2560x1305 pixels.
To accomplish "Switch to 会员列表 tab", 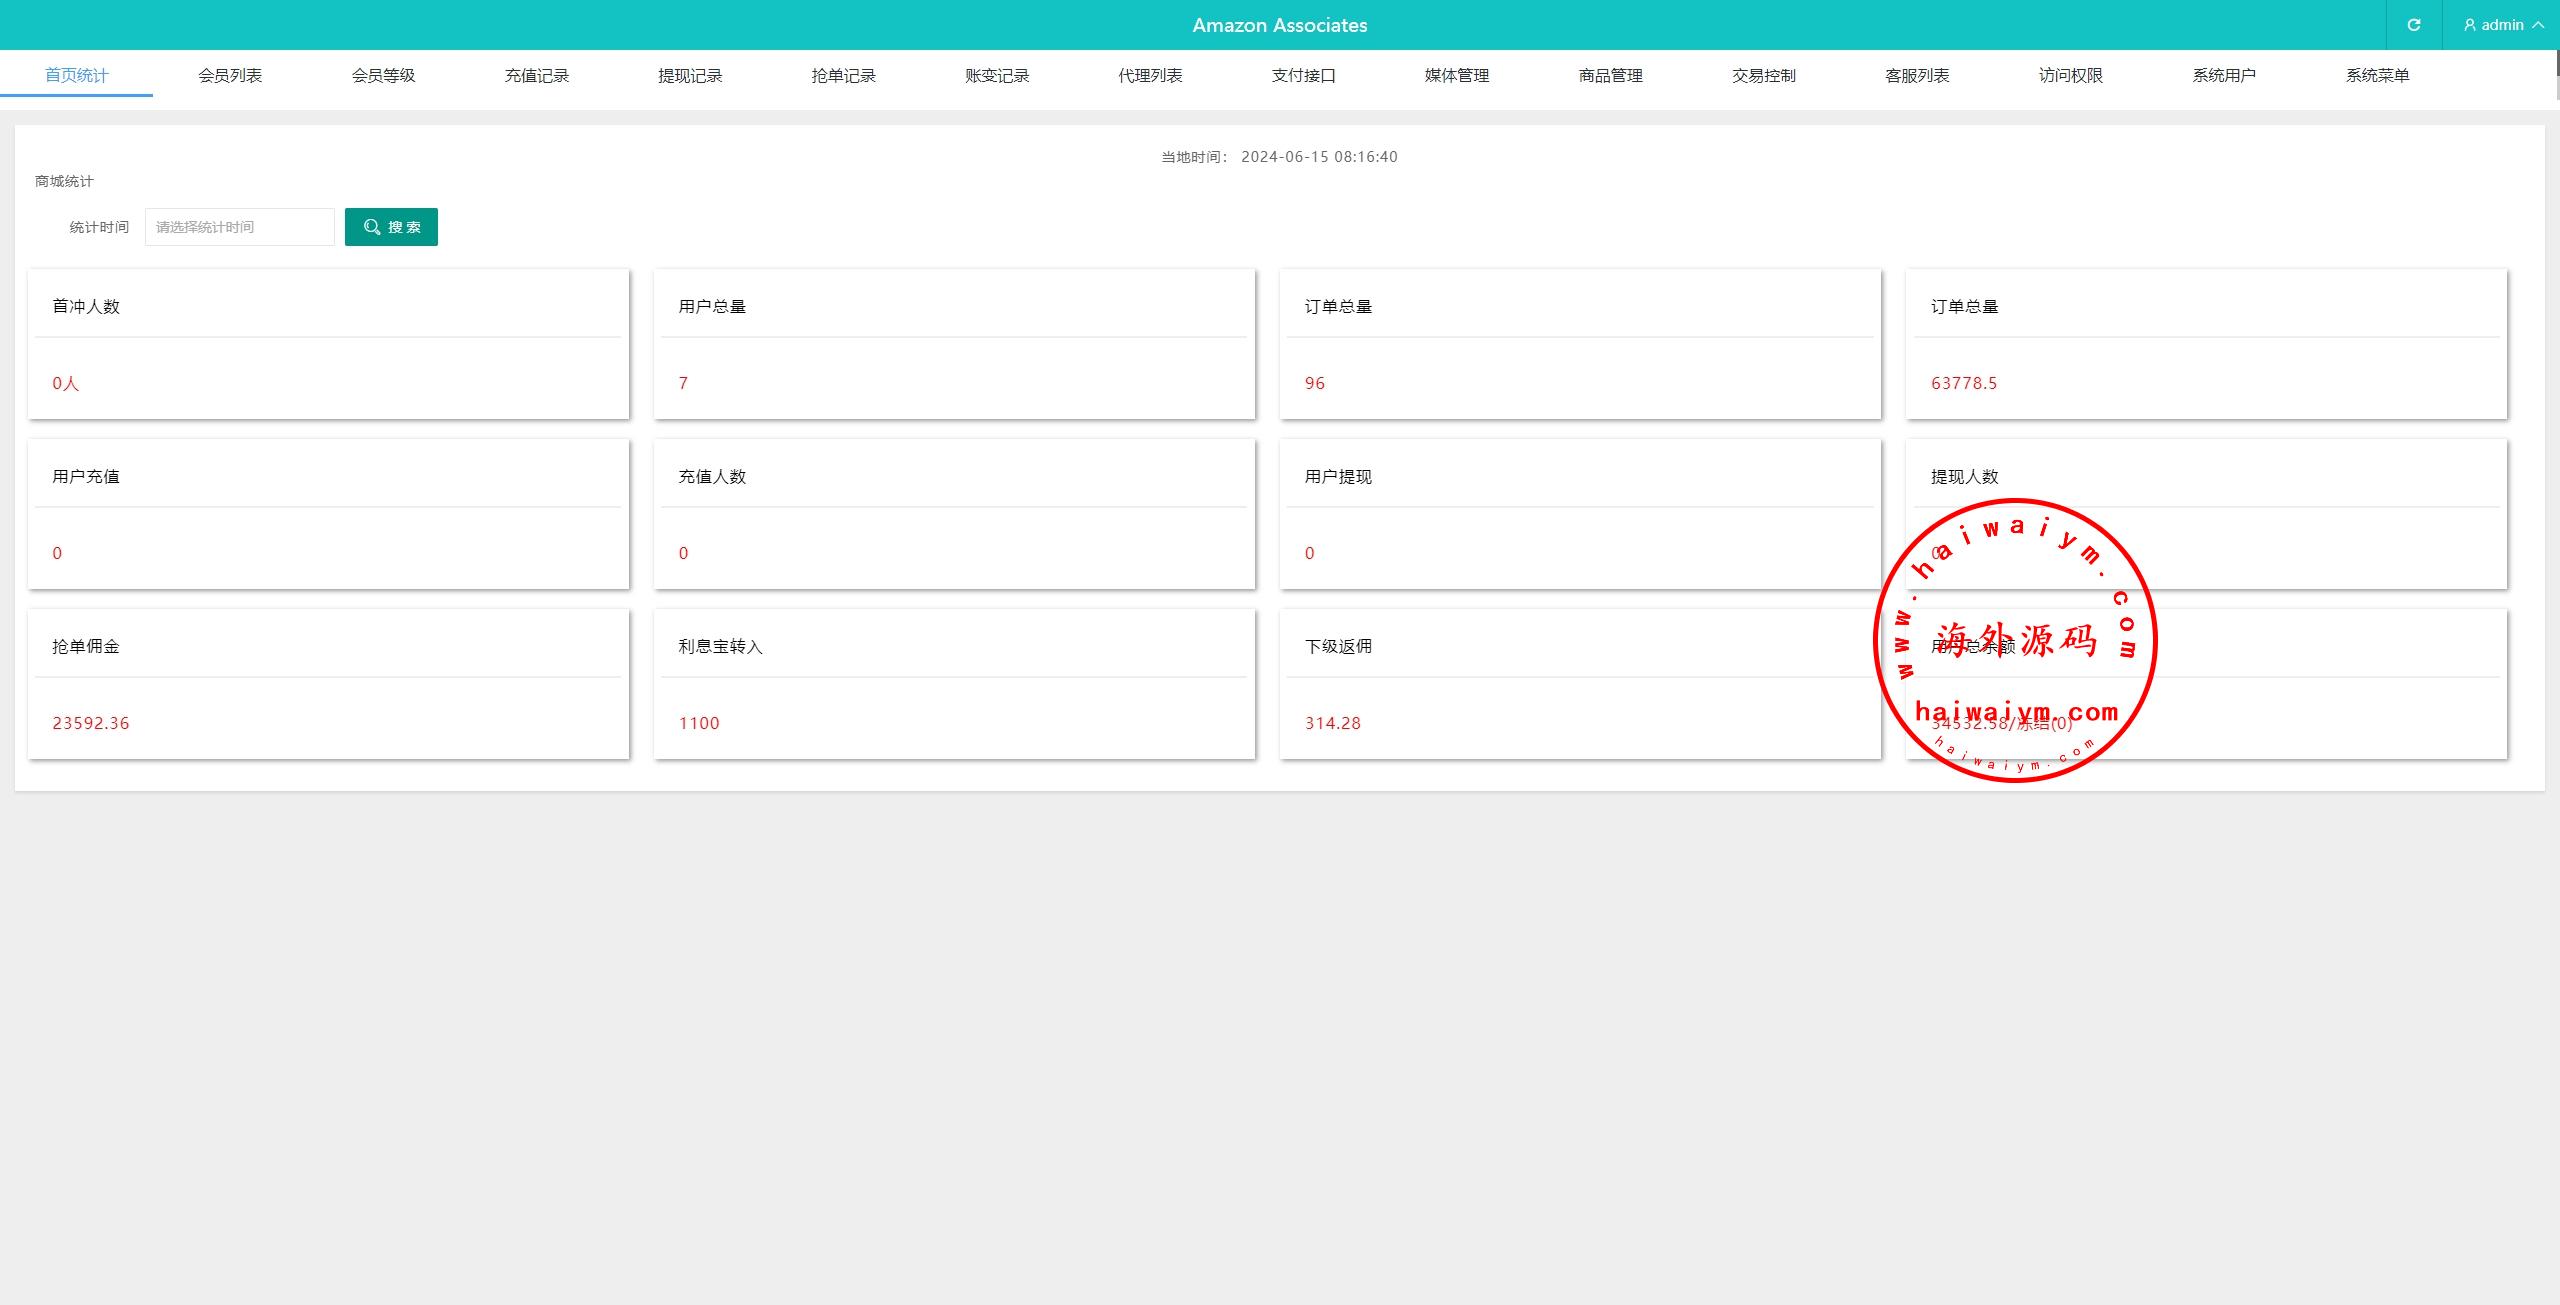I will coord(230,75).
